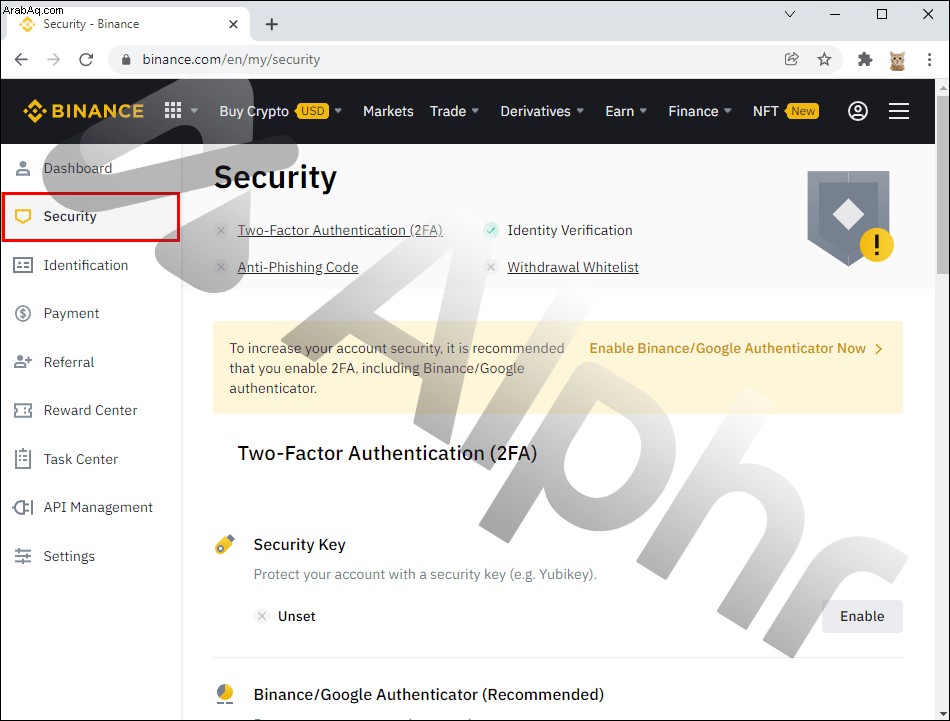The width and height of the screenshot is (950, 721).
Task: Open the extensions puzzle icon
Action: (865, 59)
